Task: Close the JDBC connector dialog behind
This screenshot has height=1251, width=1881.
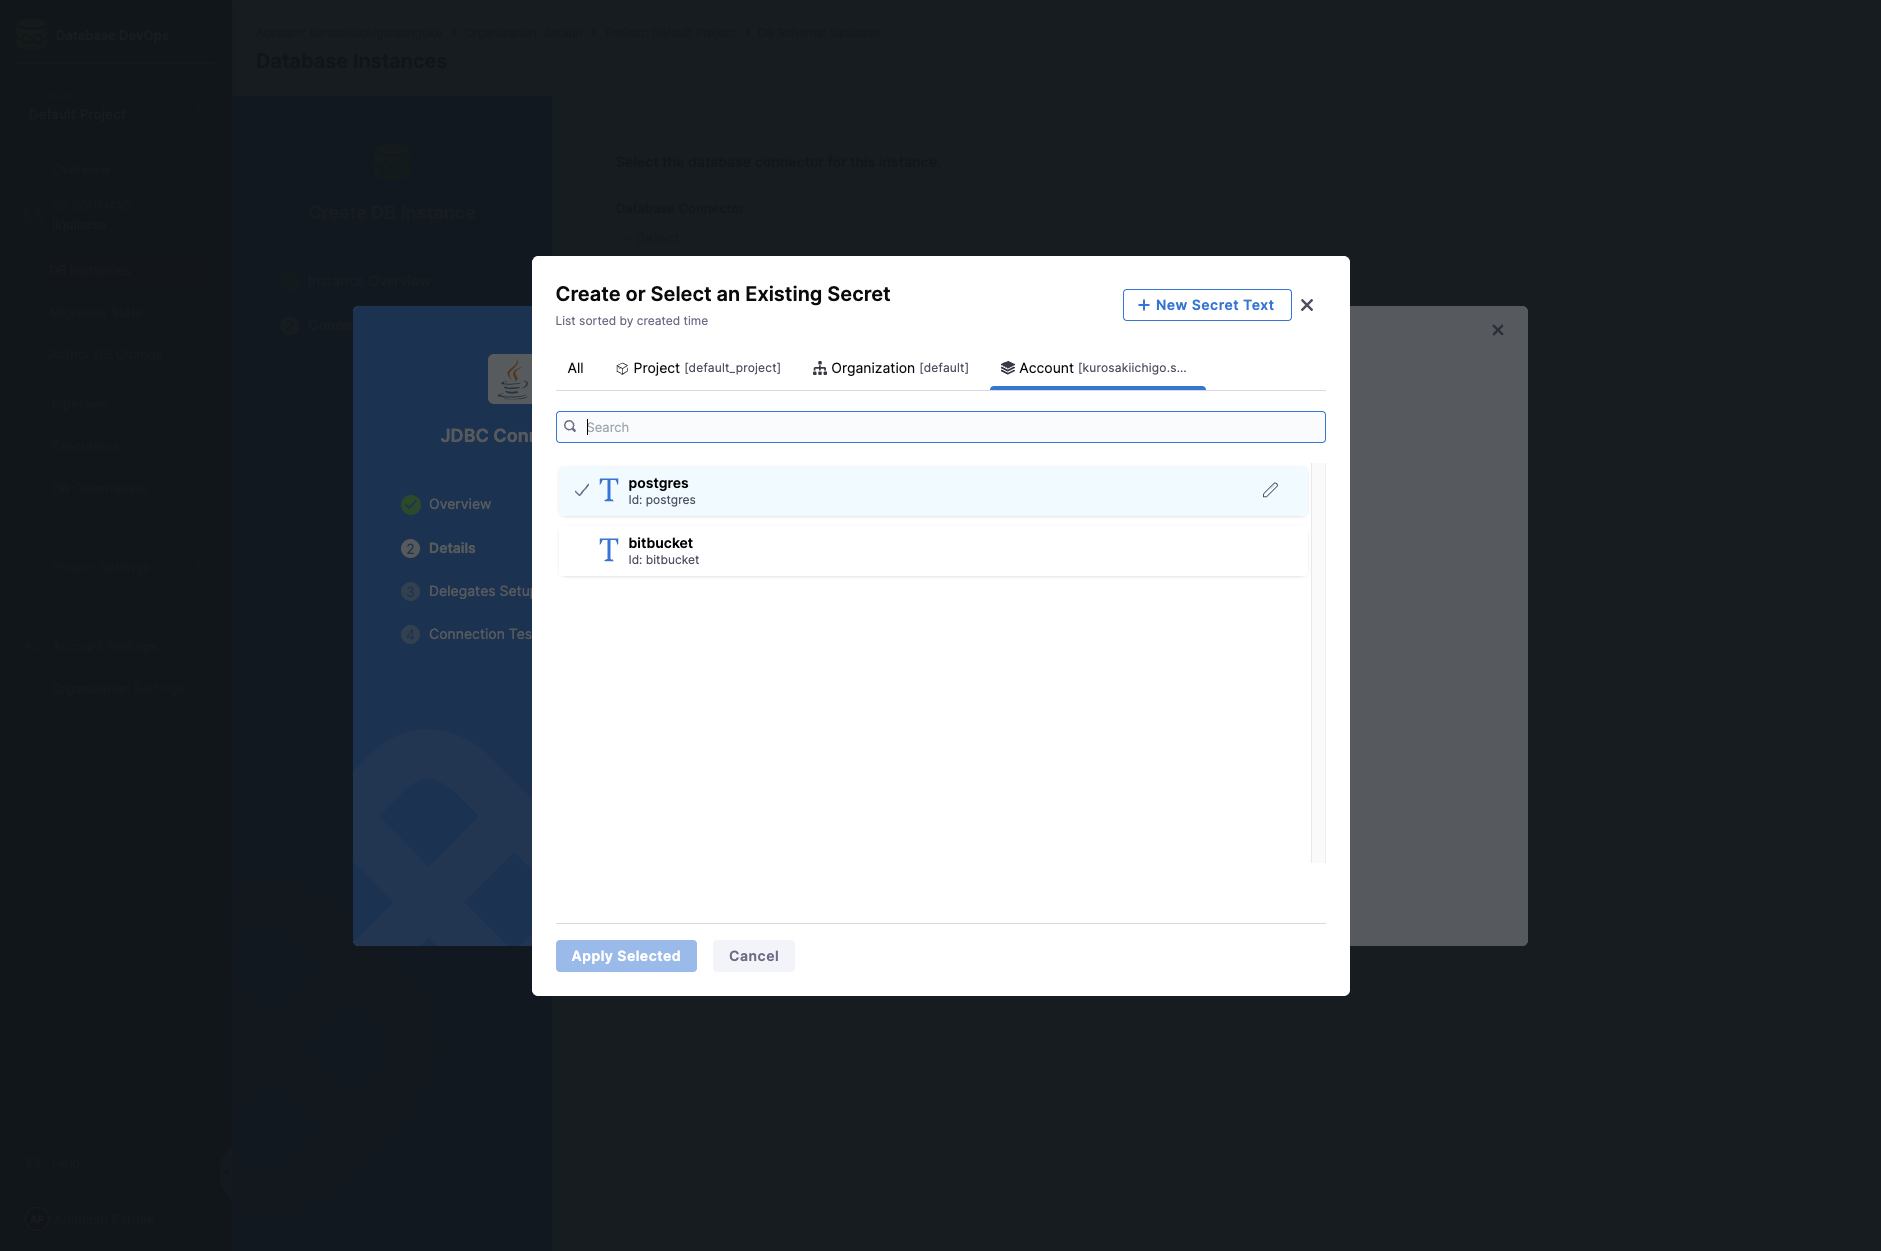Action: [1498, 330]
